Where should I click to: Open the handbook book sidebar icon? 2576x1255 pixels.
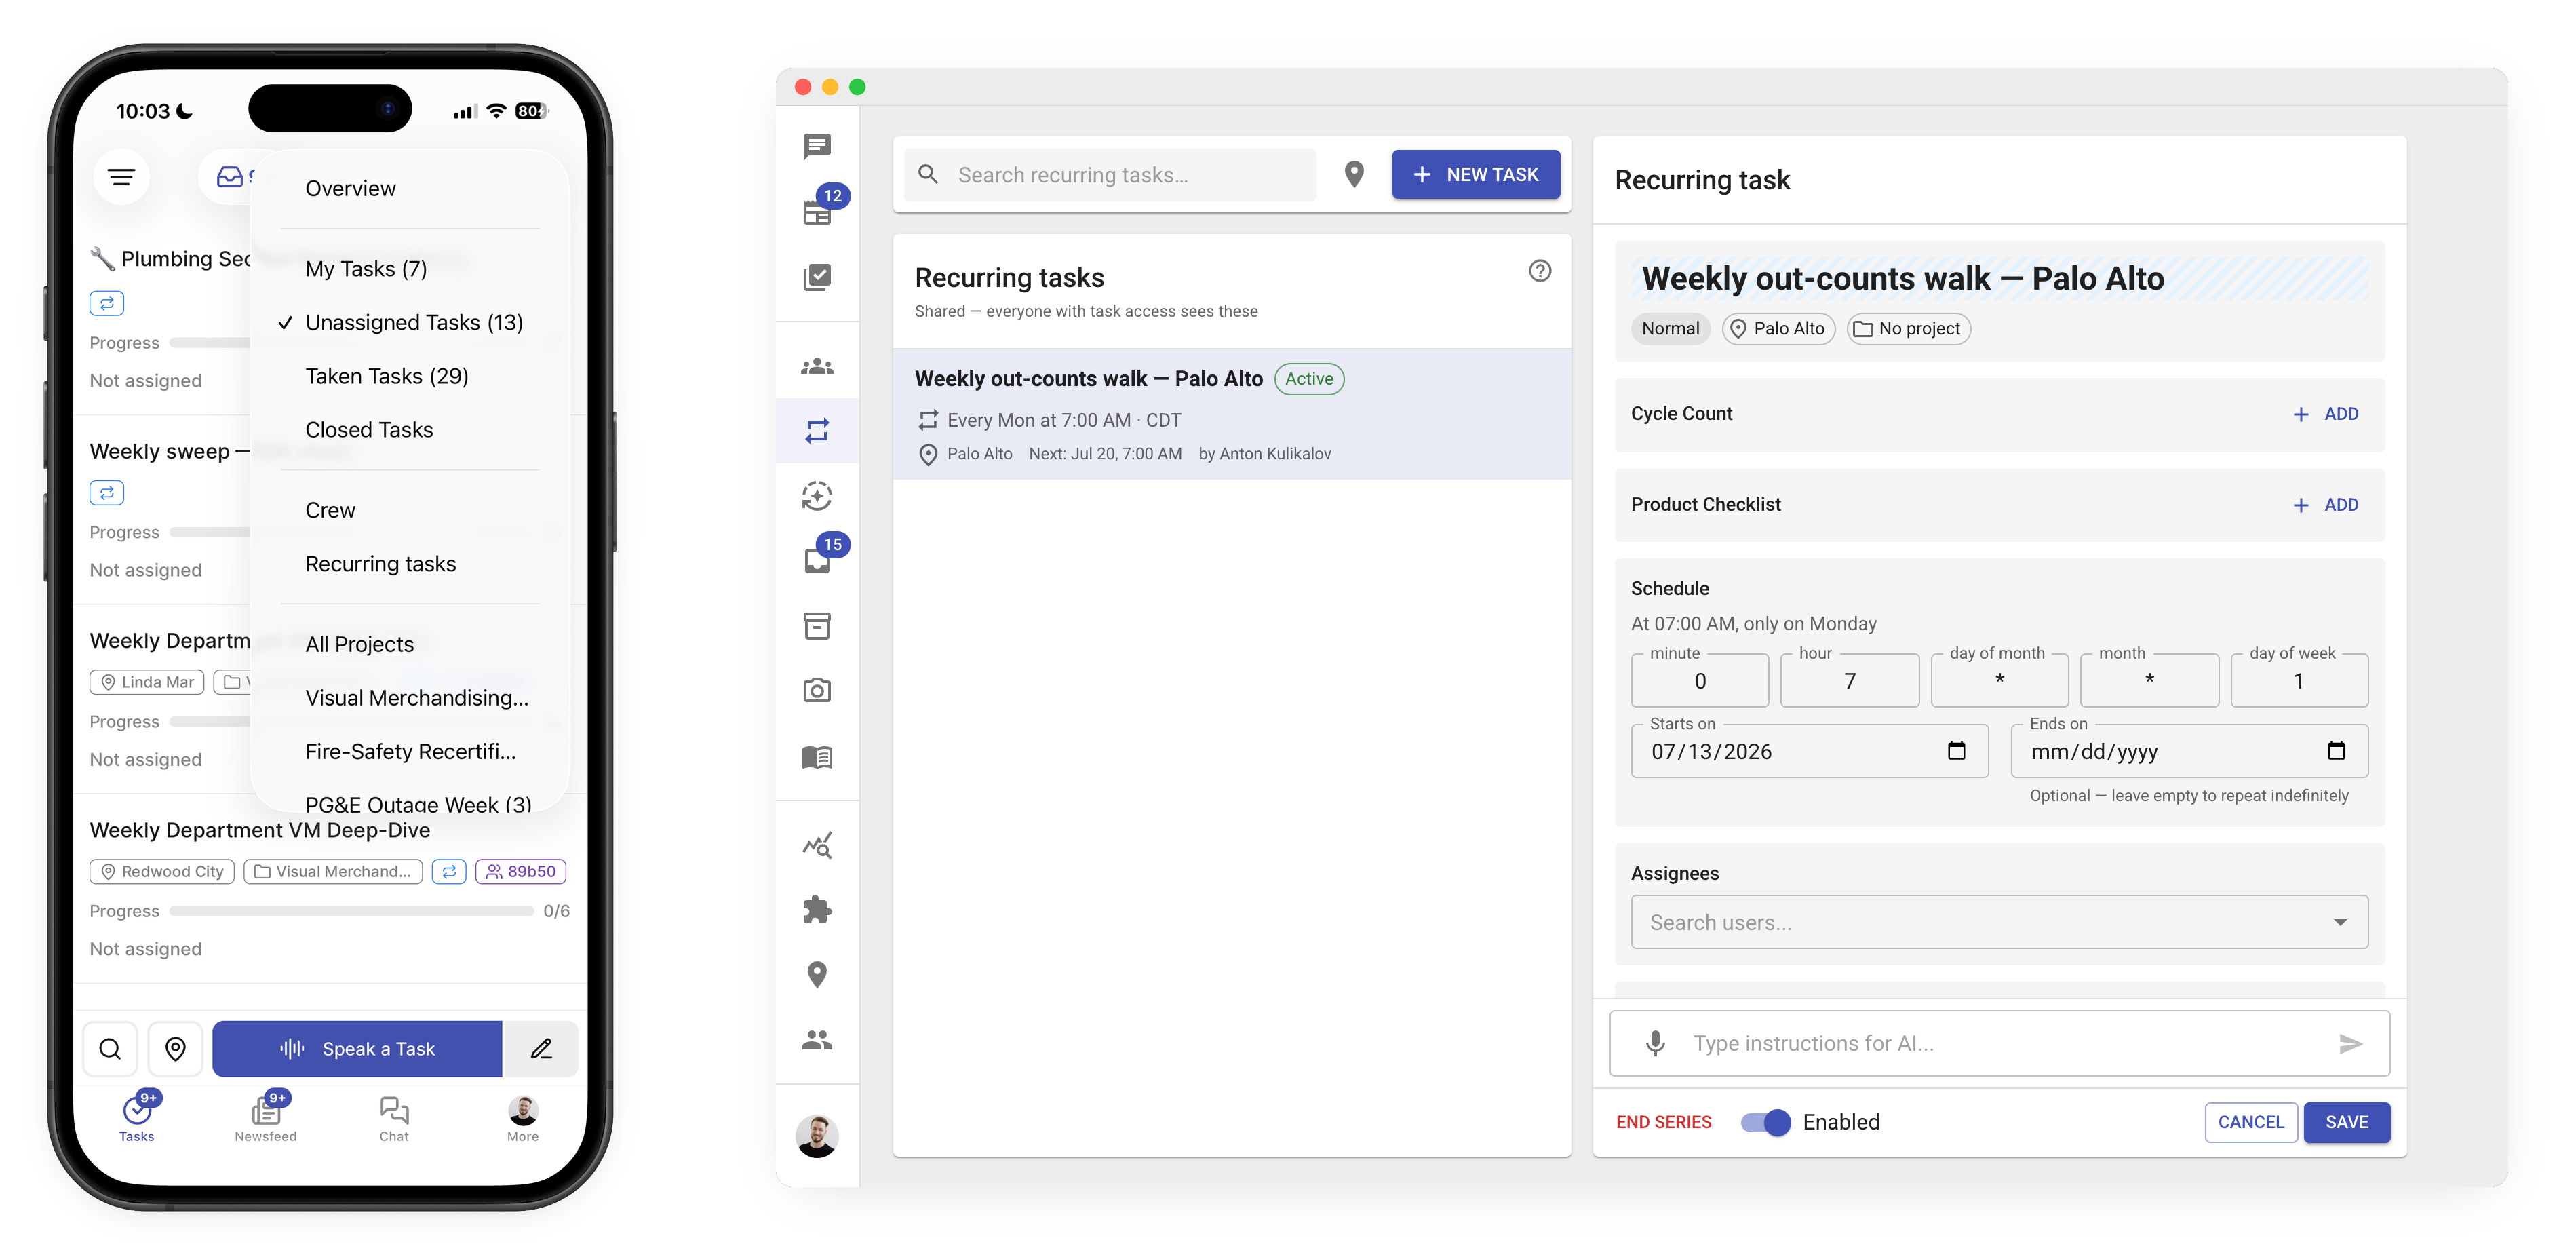[x=817, y=757]
